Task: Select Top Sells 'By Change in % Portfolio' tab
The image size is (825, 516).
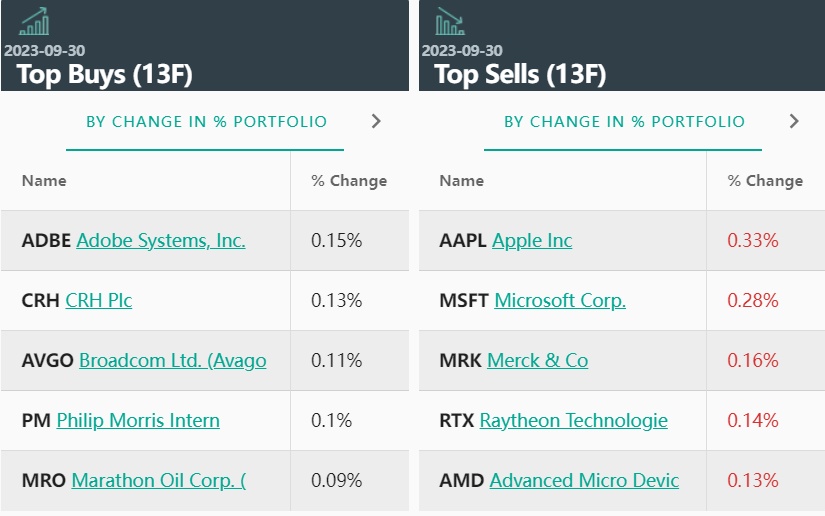Action: (624, 122)
